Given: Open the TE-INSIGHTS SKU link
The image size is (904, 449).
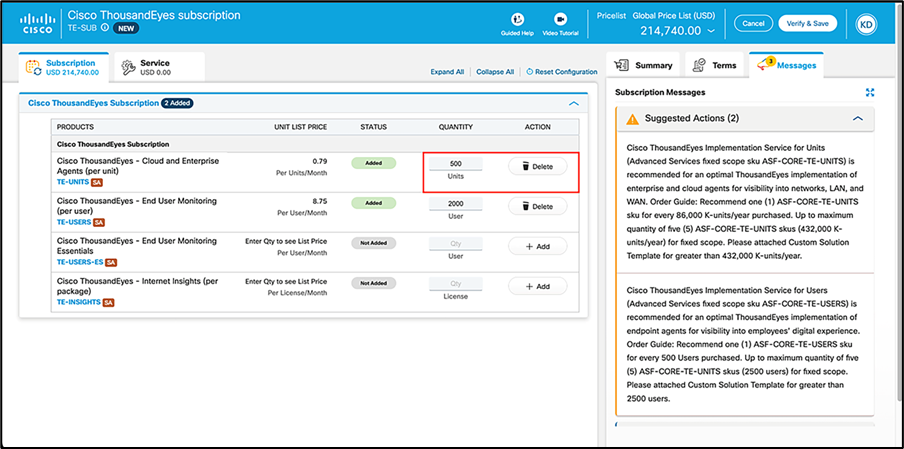Looking at the screenshot, I should tap(78, 302).
